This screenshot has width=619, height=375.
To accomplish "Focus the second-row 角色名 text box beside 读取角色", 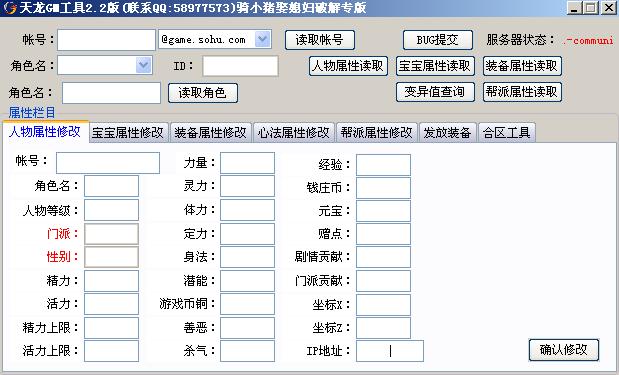I will (x=111, y=93).
